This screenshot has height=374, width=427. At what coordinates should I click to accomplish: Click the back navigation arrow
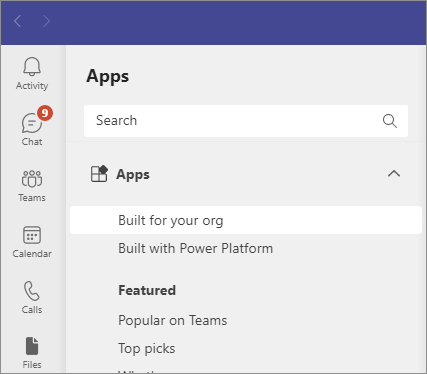[x=18, y=21]
